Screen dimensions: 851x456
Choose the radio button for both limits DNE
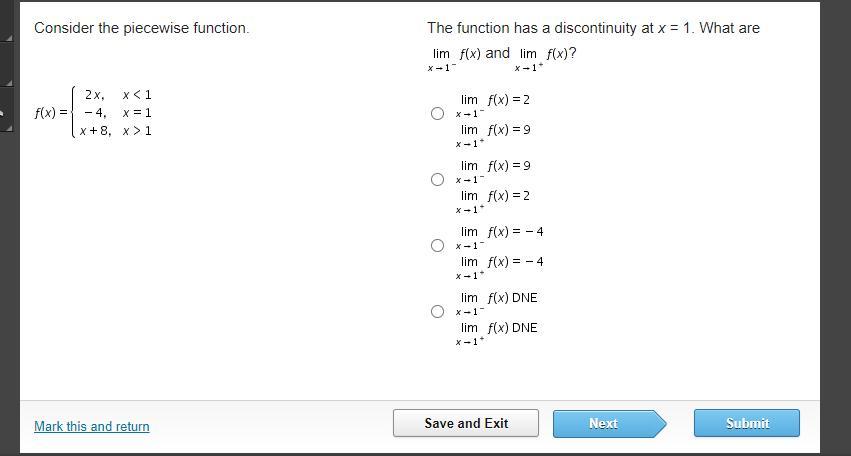click(437, 312)
